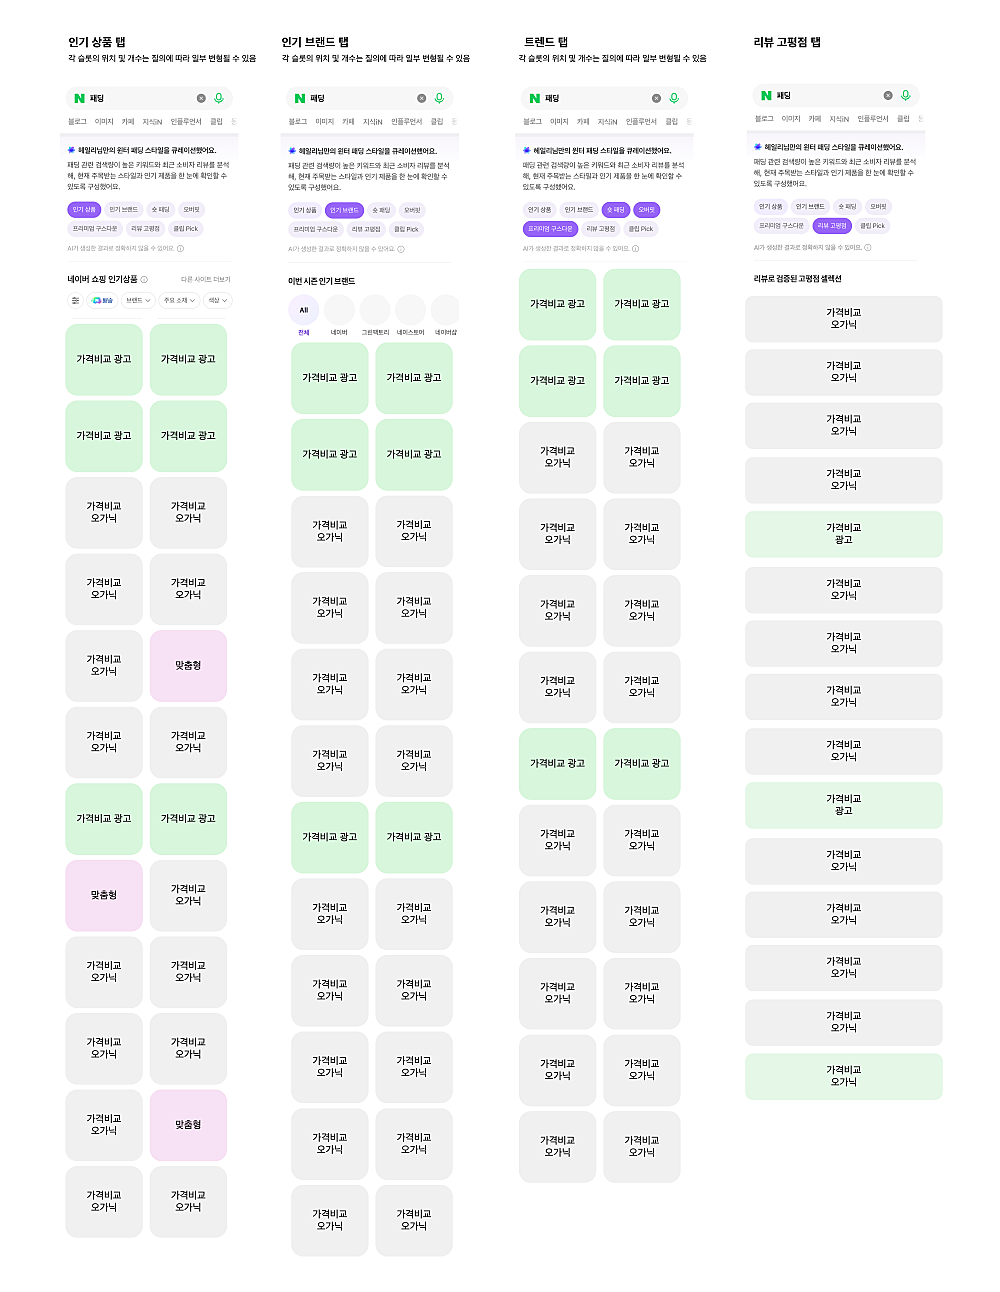Expand the 색상 filter dropdown
The width and height of the screenshot is (1000, 1292).
click(x=217, y=300)
